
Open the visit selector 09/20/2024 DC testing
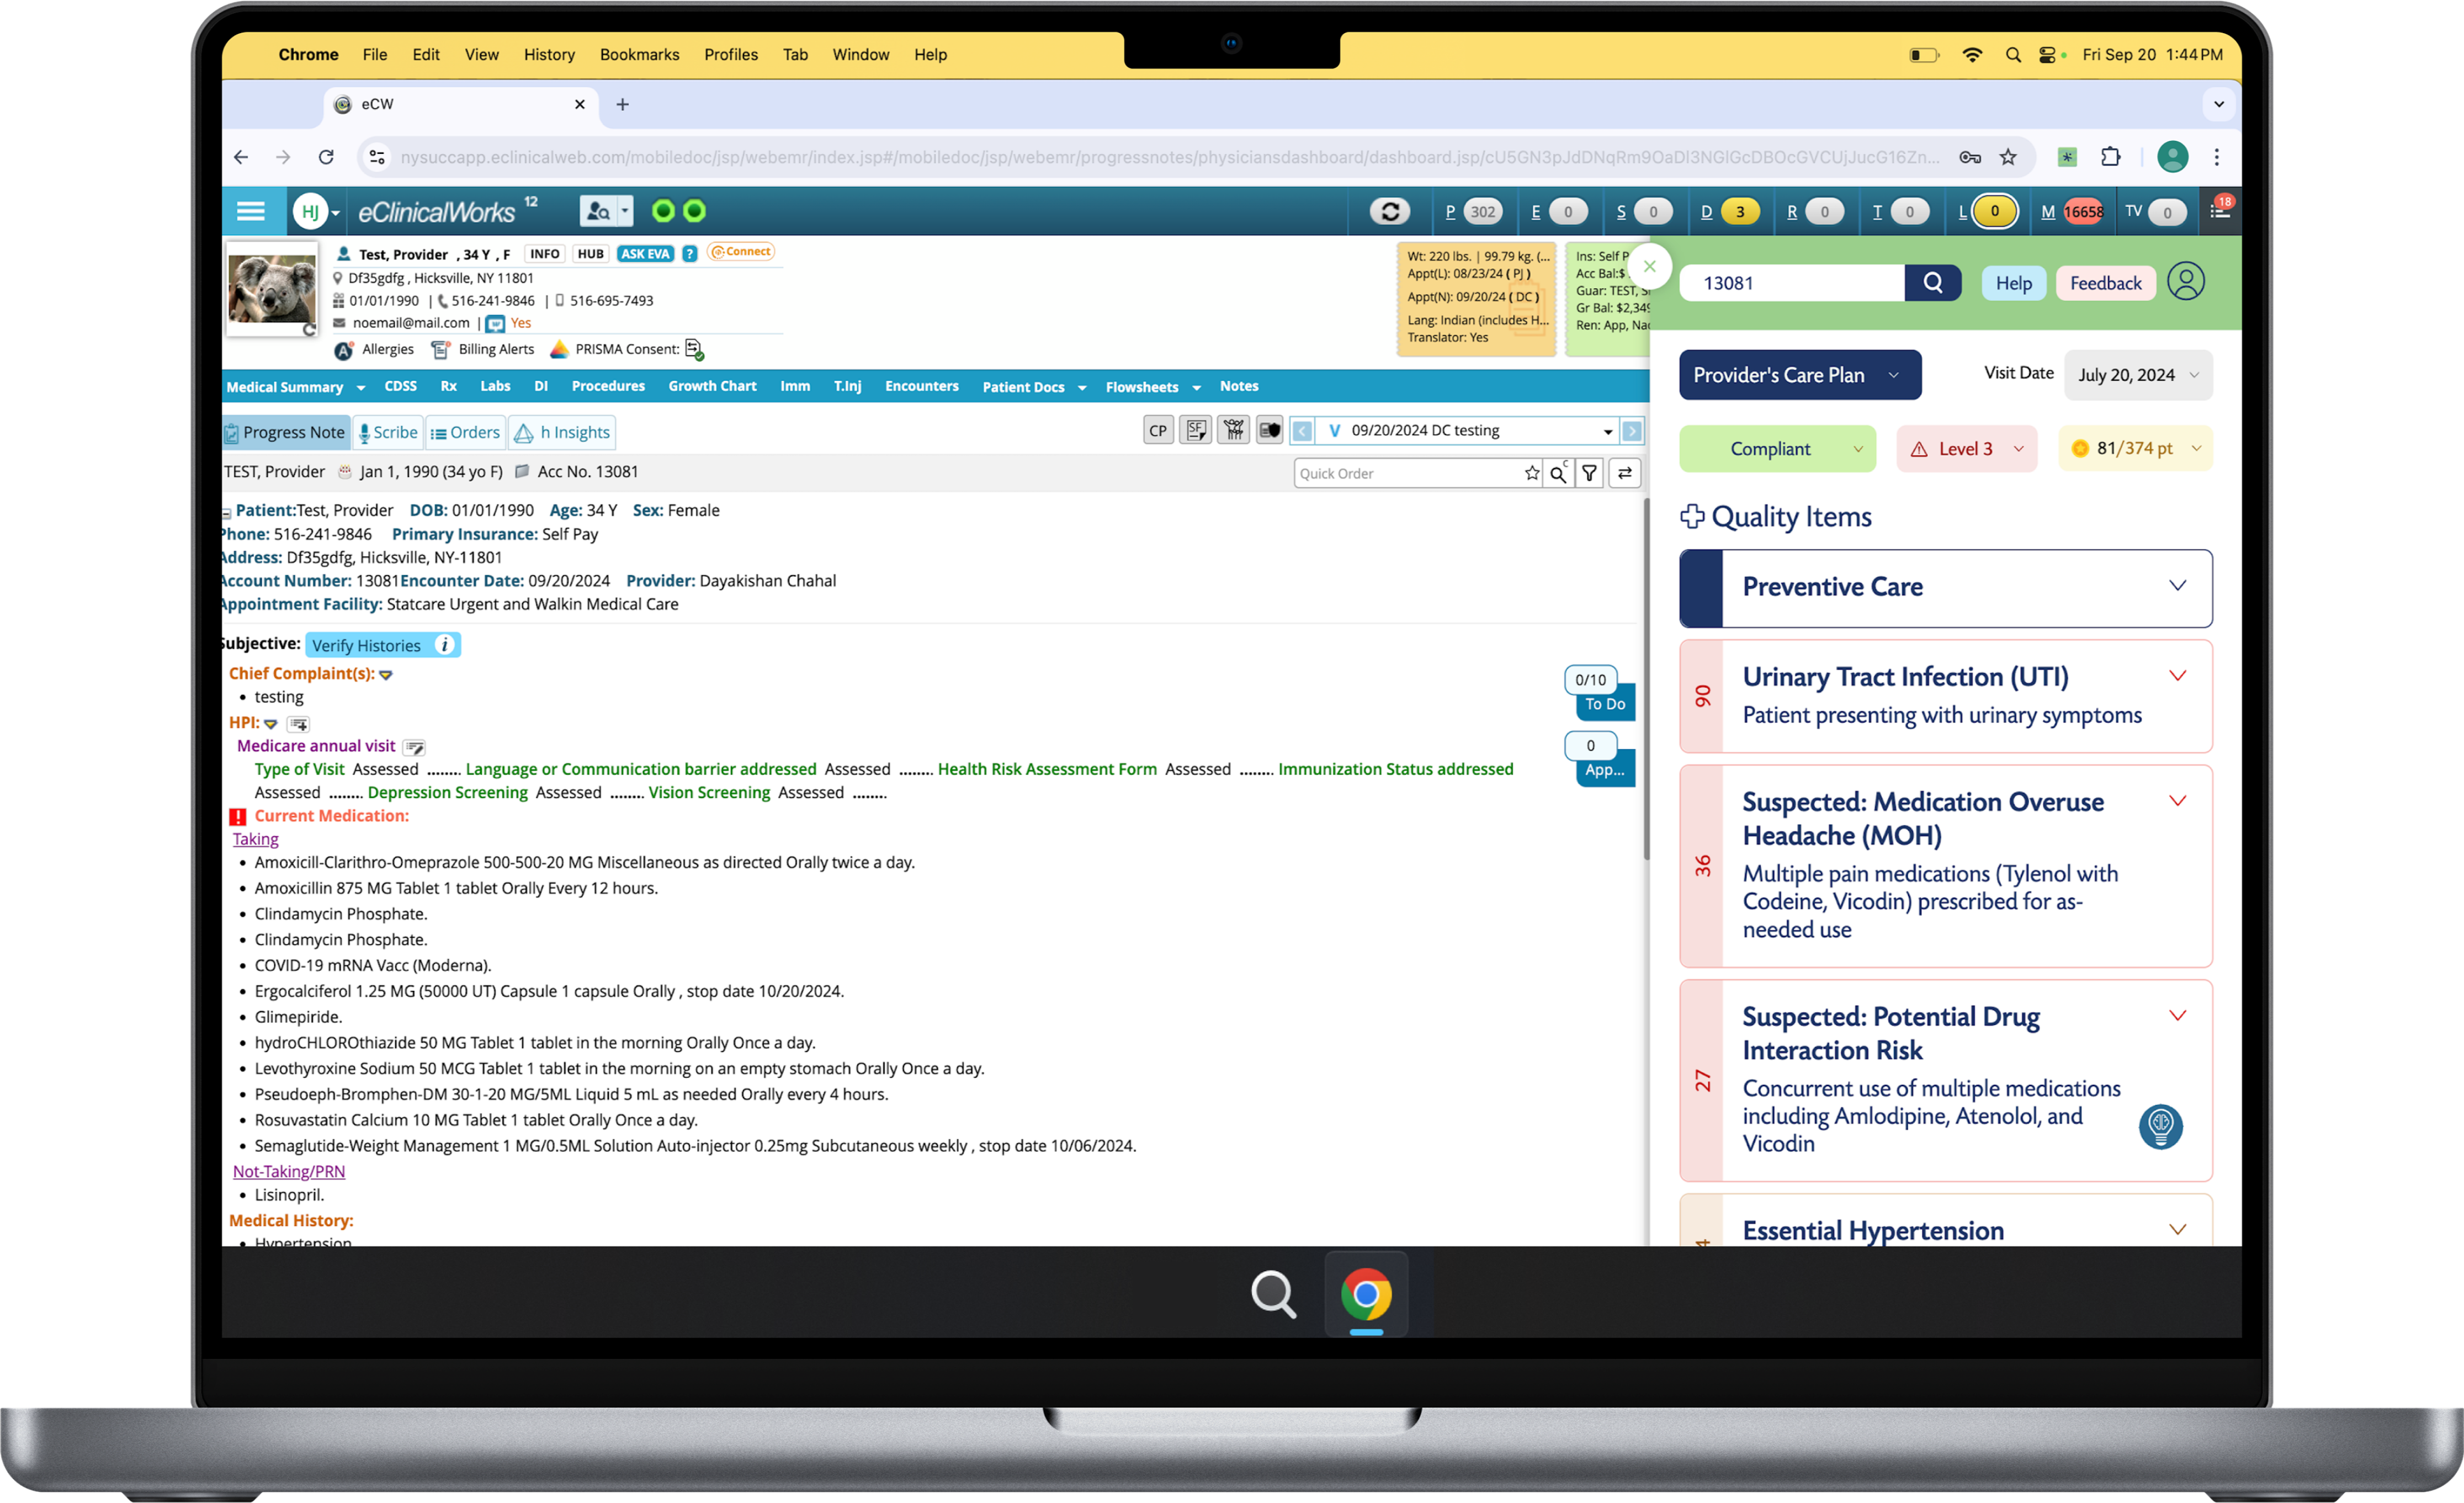pyautogui.click(x=1466, y=431)
